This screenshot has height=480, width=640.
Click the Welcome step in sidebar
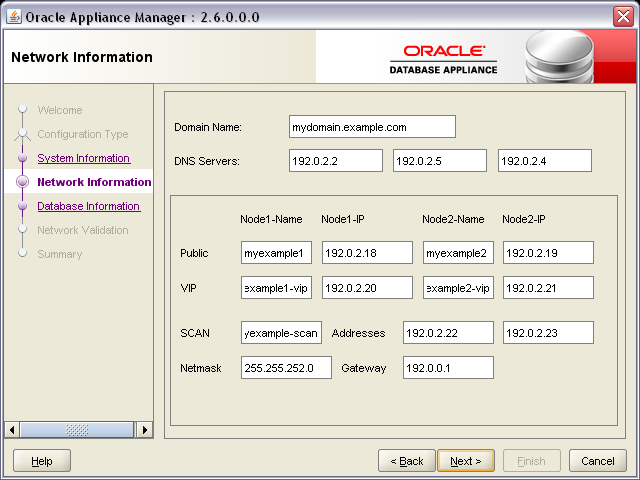(x=60, y=110)
